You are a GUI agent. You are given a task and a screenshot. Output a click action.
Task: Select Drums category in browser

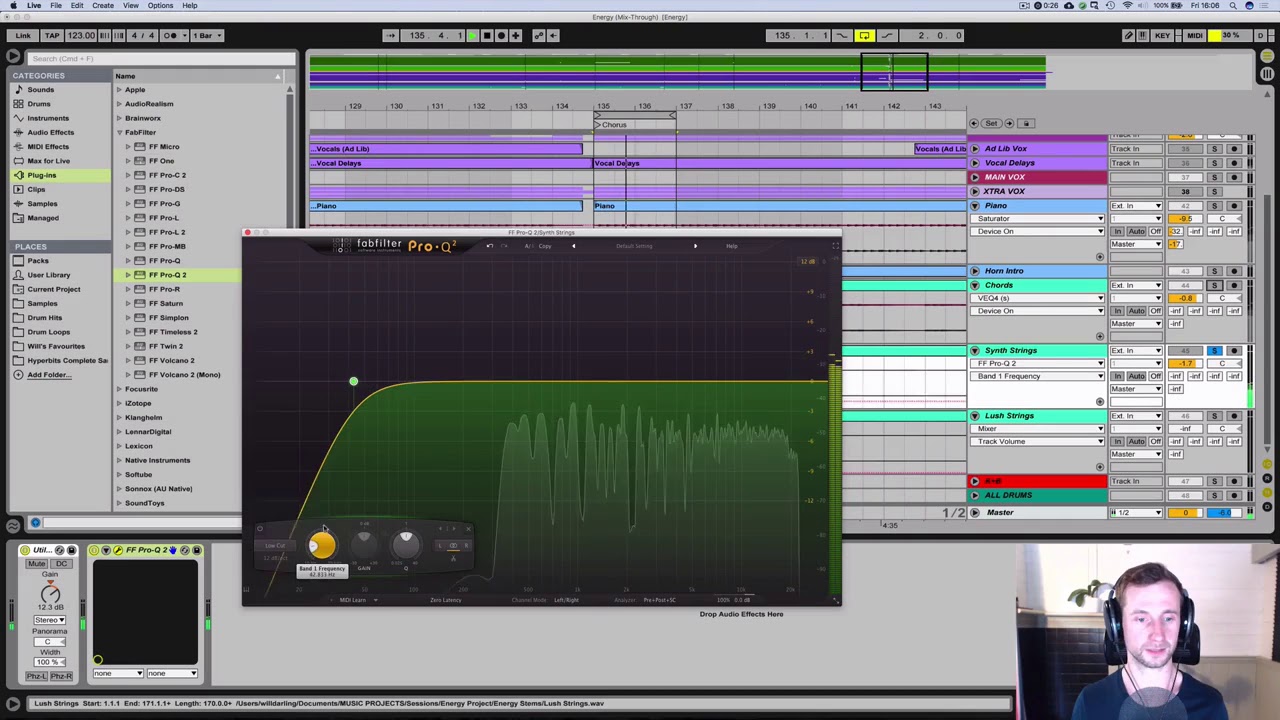click(39, 104)
